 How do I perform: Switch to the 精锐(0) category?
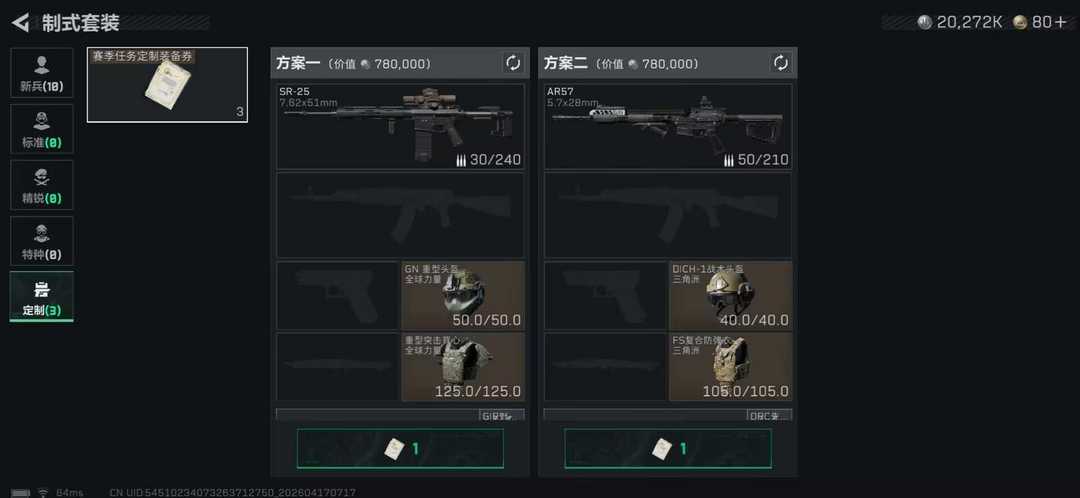tap(41, 185)
